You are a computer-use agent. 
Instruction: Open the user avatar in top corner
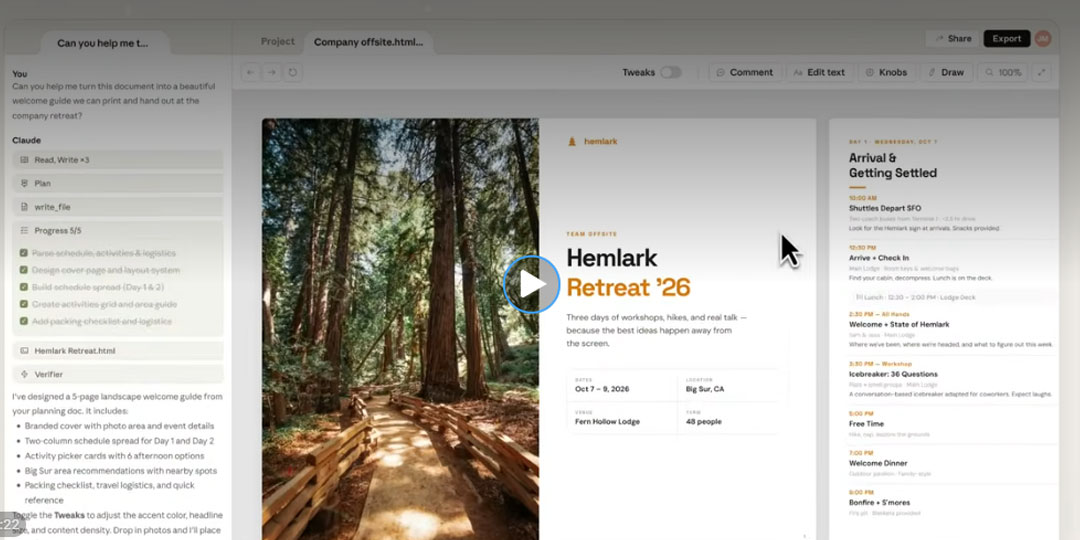tap(1043, 39)
